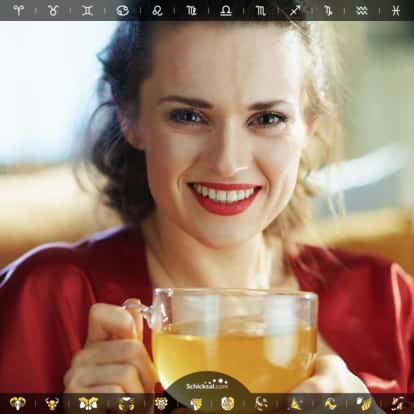Select the Taurus glyph in top bar

(53, 10)
